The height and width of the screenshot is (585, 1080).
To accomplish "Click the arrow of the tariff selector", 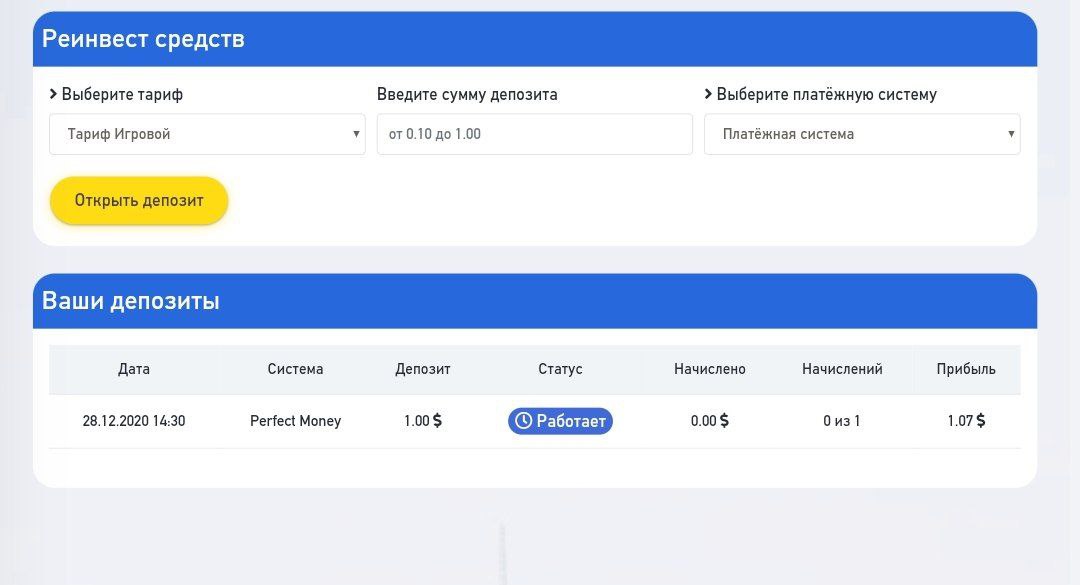I will click(356, 134).
